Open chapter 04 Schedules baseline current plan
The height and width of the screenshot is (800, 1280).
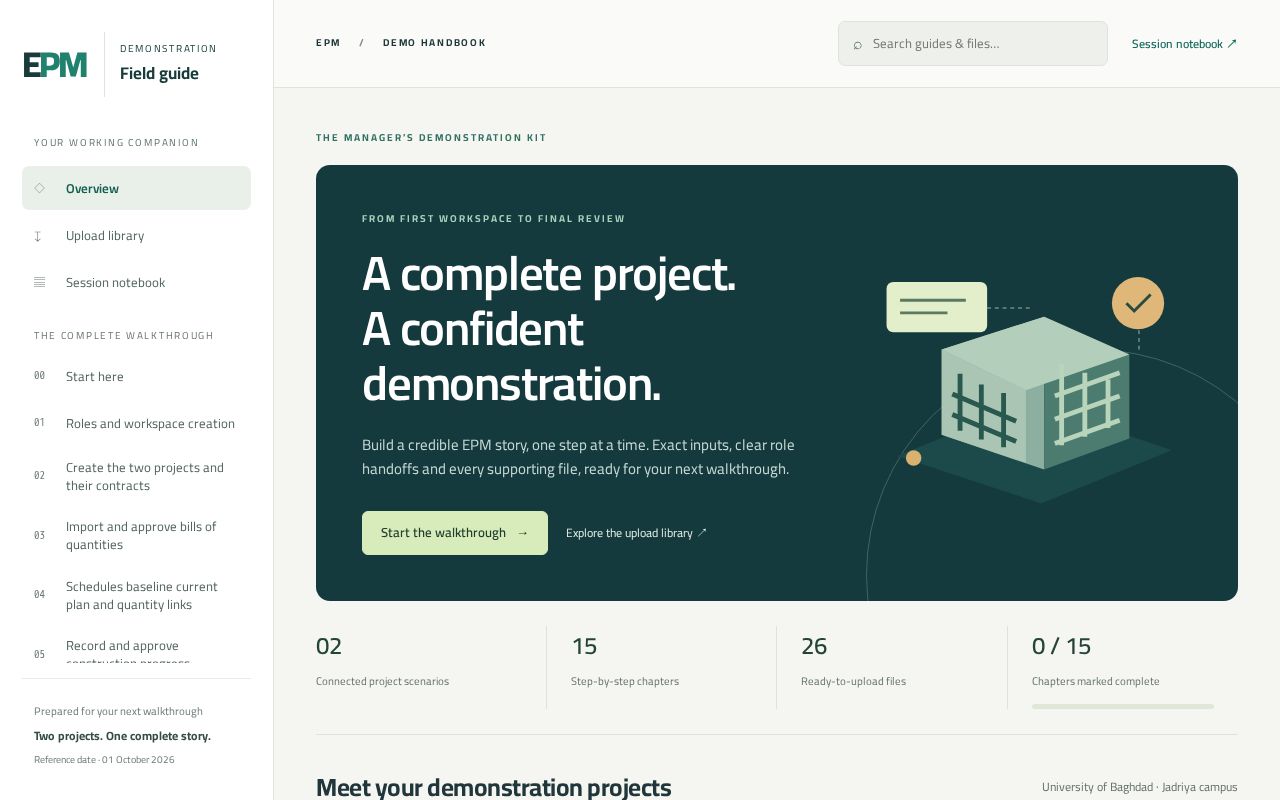136,595
